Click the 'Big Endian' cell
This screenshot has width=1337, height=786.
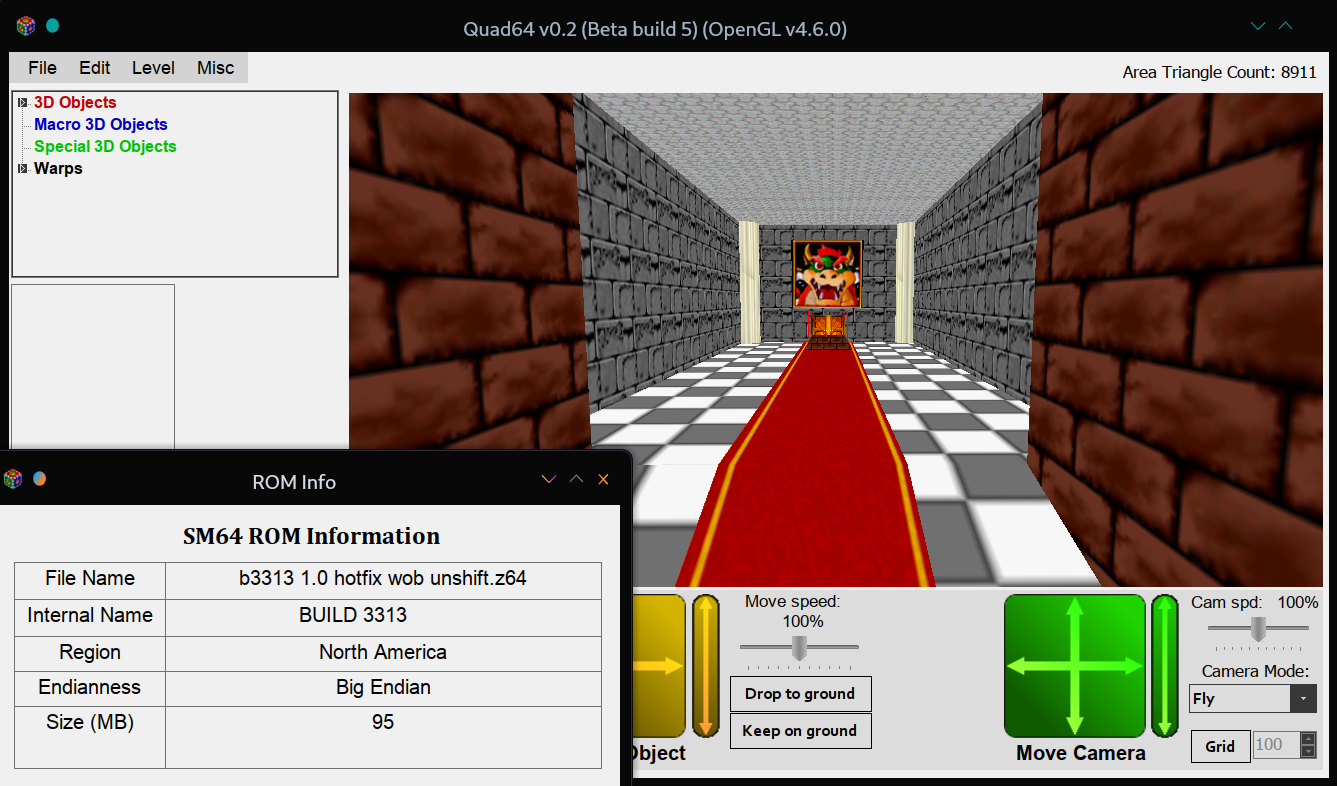pos(383,687)
